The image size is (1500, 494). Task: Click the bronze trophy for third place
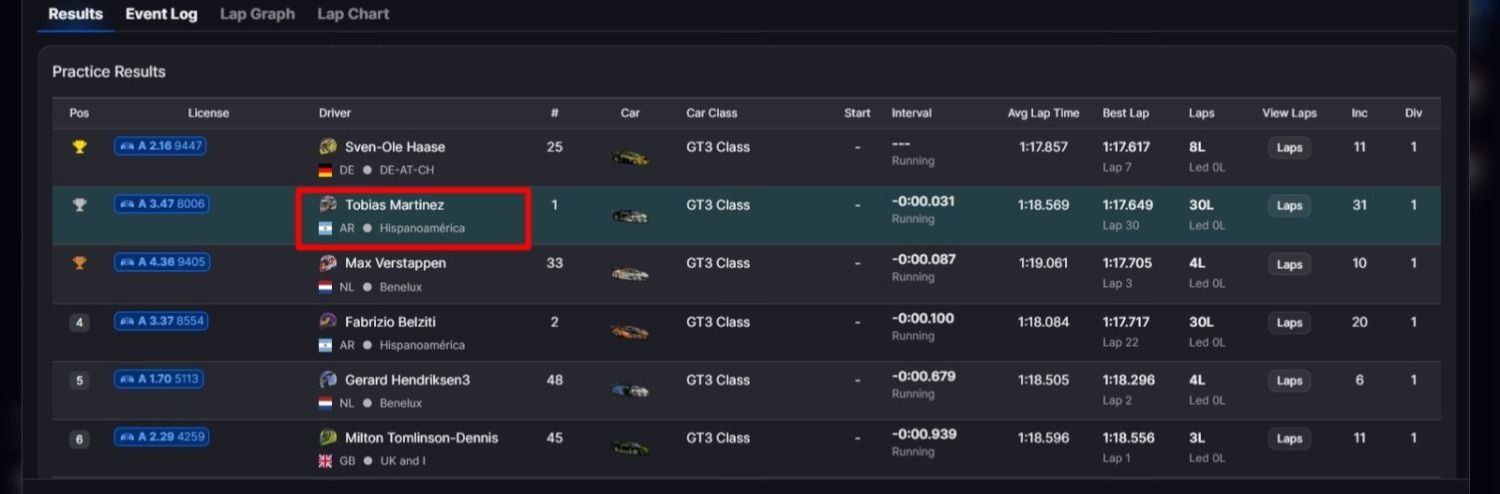tap(80, 264)
